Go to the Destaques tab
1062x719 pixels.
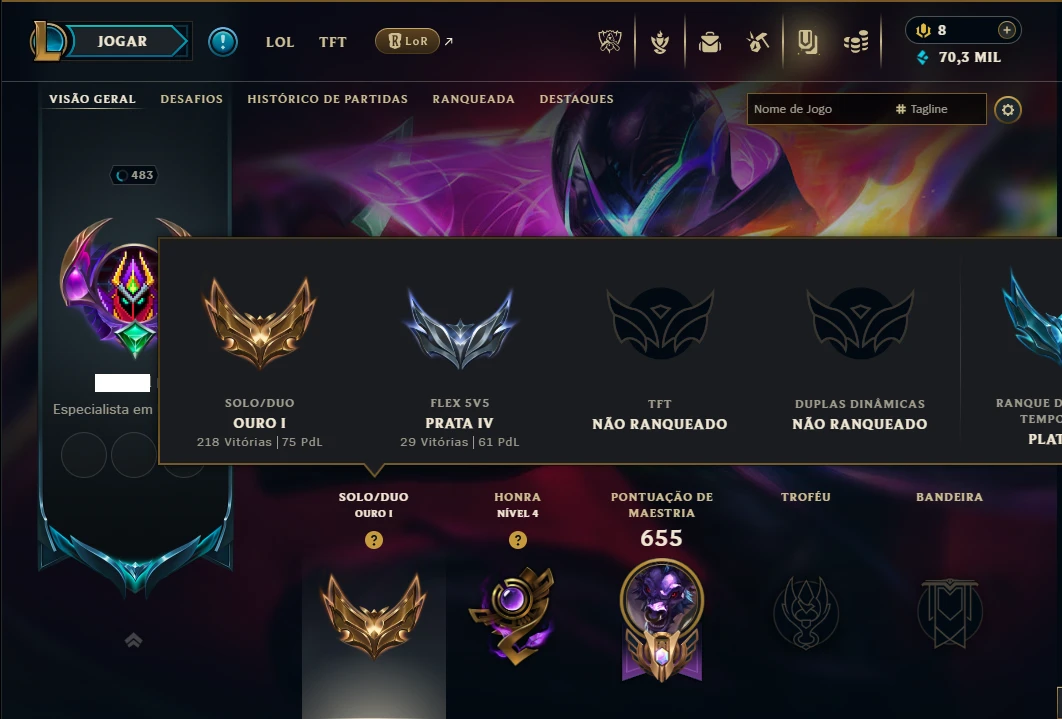coord(576,99)
